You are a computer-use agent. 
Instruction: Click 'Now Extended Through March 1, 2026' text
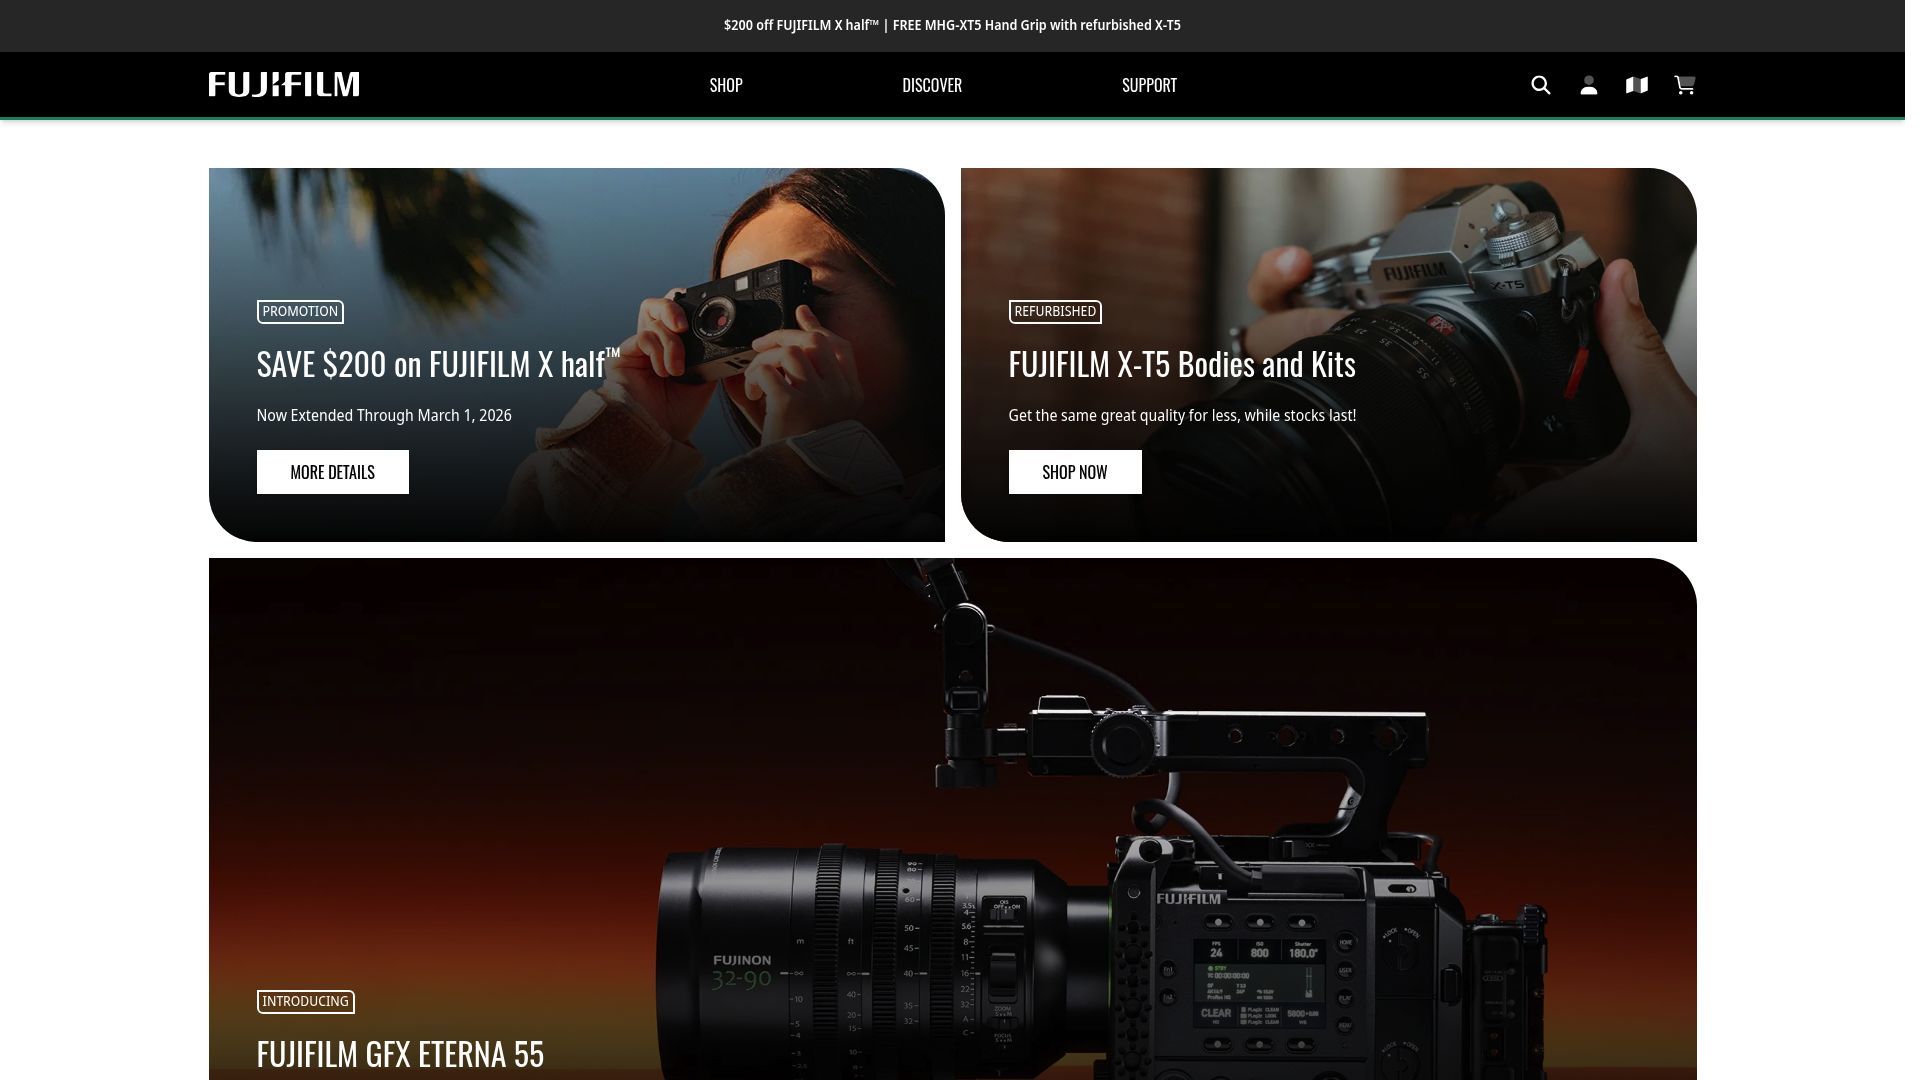point(384,415)
